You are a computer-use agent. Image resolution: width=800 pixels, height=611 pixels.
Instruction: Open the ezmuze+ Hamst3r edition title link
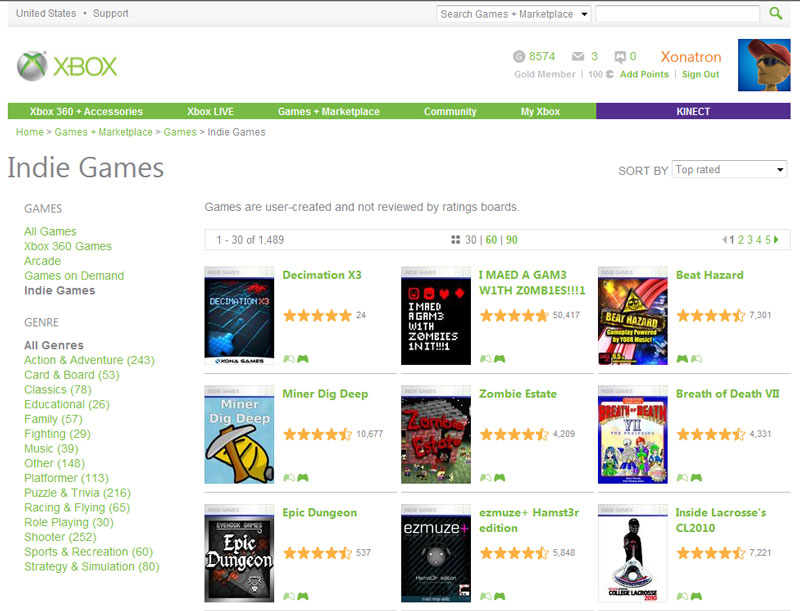529,520
